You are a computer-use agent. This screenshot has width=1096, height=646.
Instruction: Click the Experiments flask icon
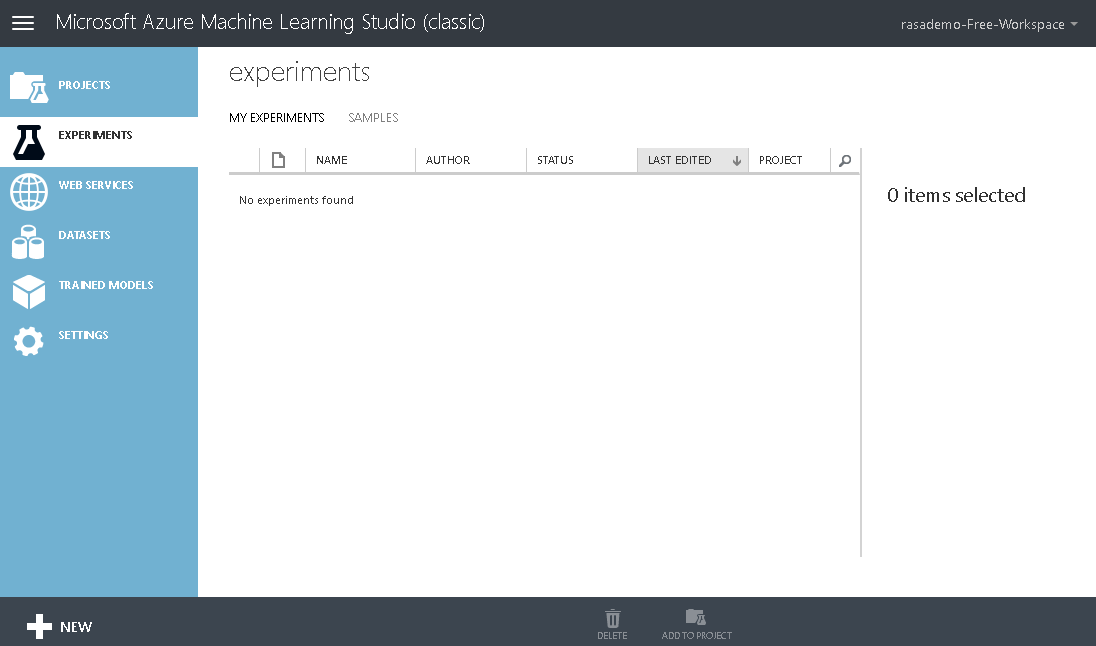point(29,142)
